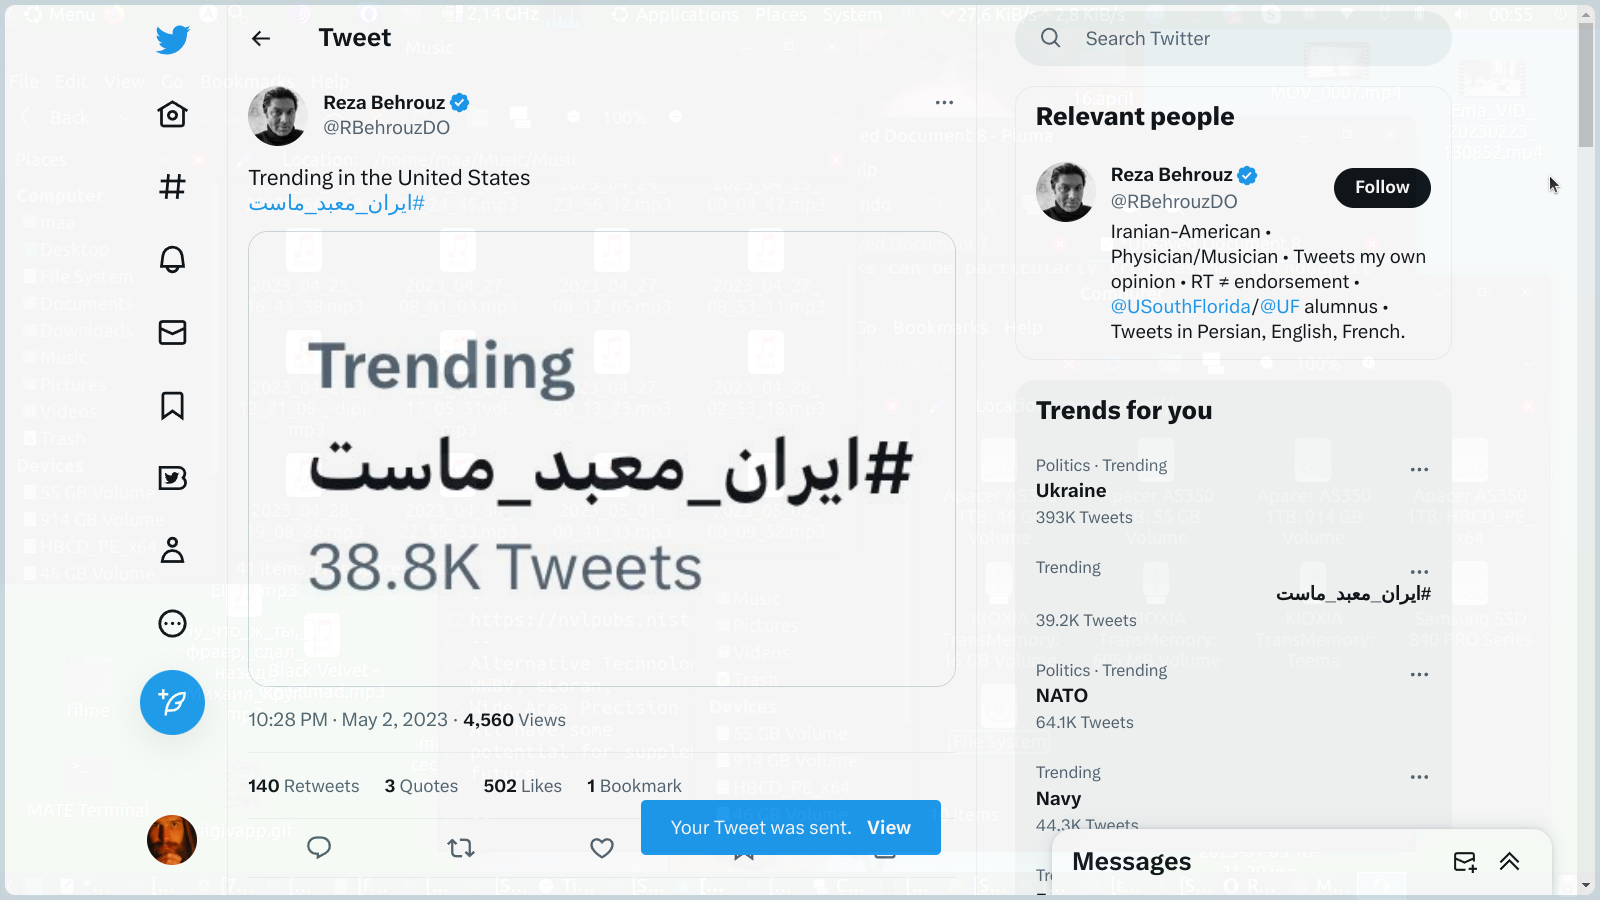1600x900 pixels.
Task: Follow Reza Behrouz
Action: click(1381, 188)
